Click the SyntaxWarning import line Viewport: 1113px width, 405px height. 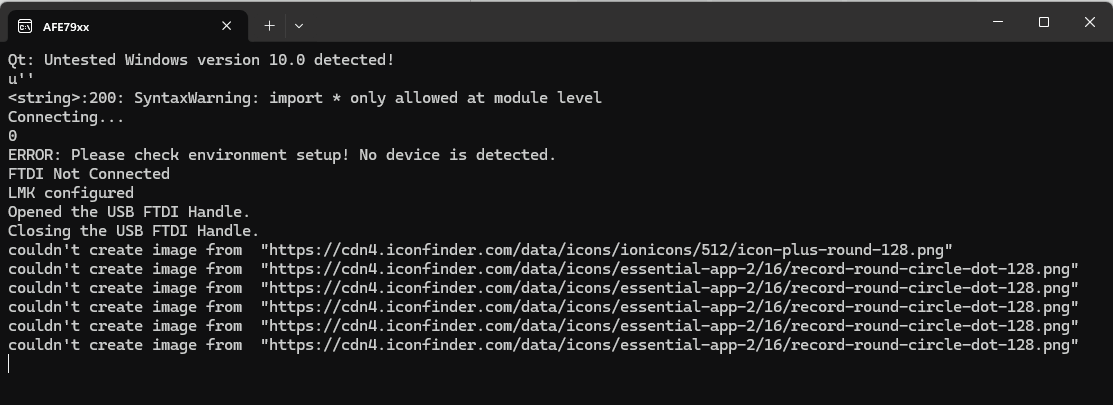305,98
